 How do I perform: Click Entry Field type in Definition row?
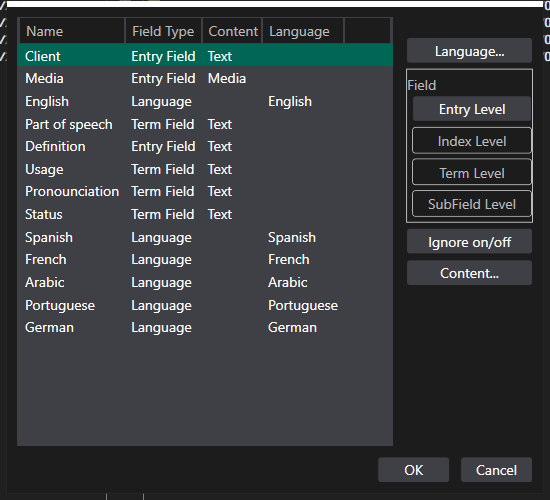(x=163, y=147)
